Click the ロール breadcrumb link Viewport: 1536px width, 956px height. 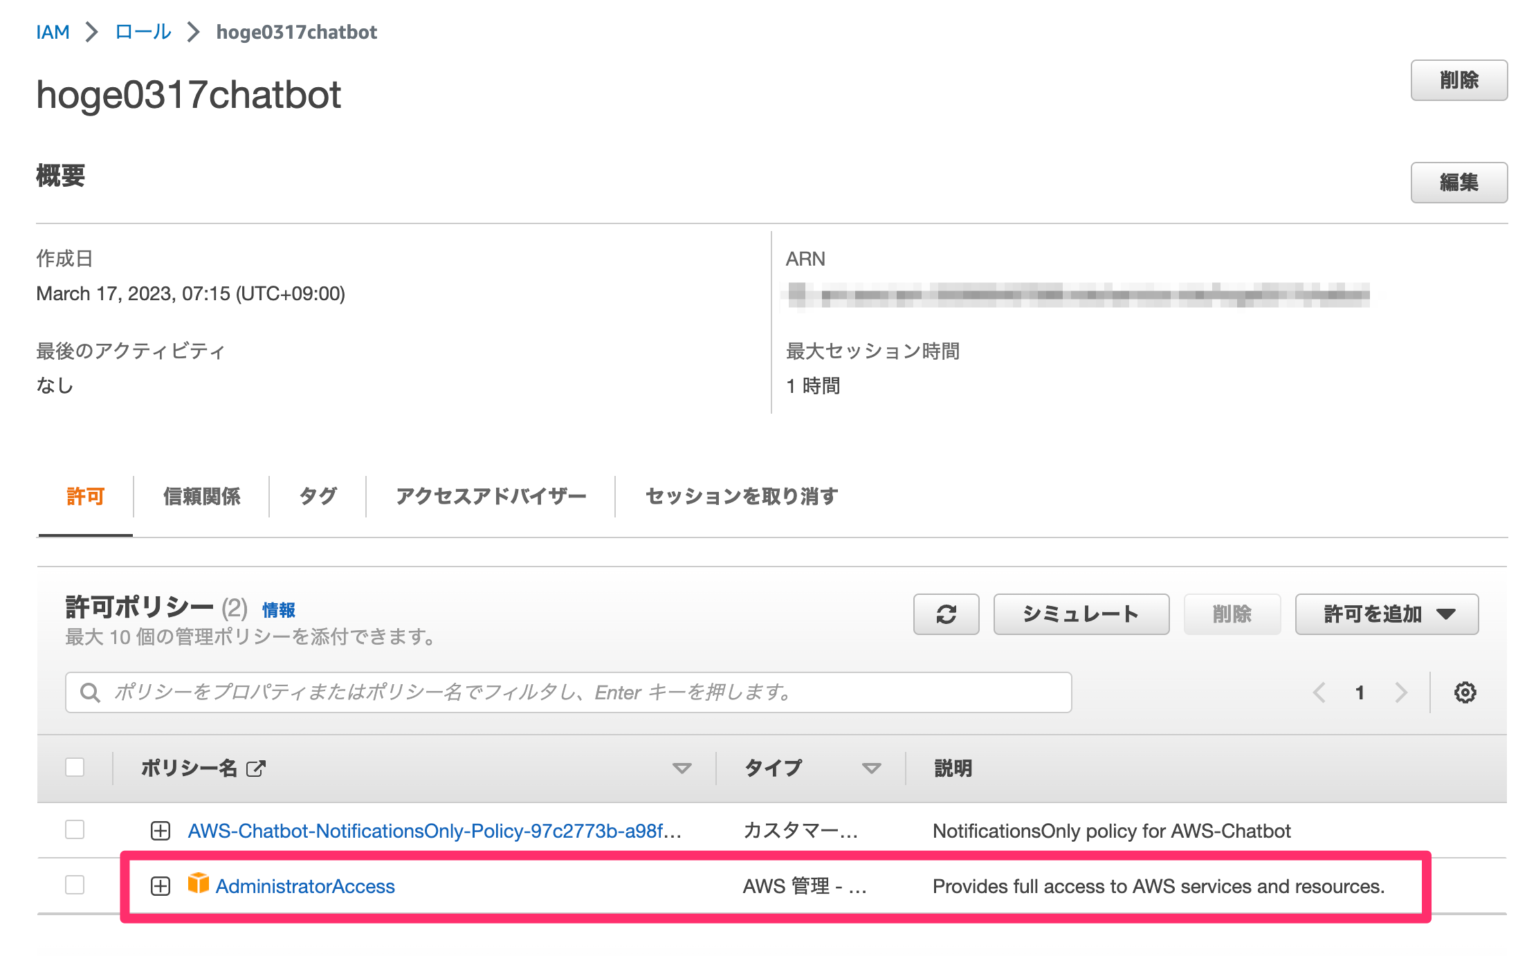140,31
